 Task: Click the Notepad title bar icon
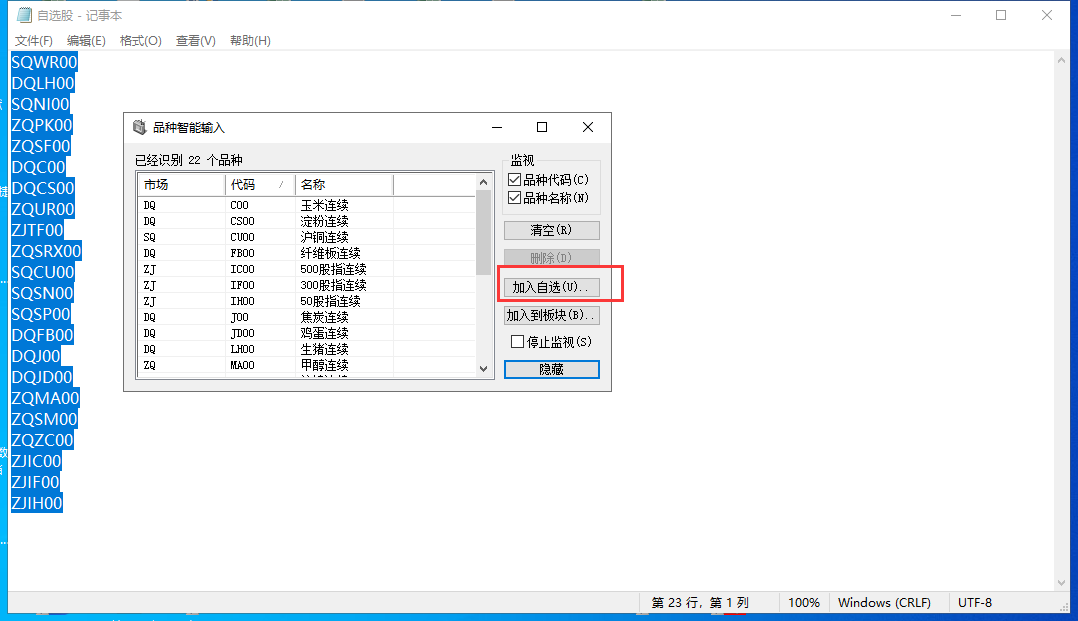tap(24, 14)
